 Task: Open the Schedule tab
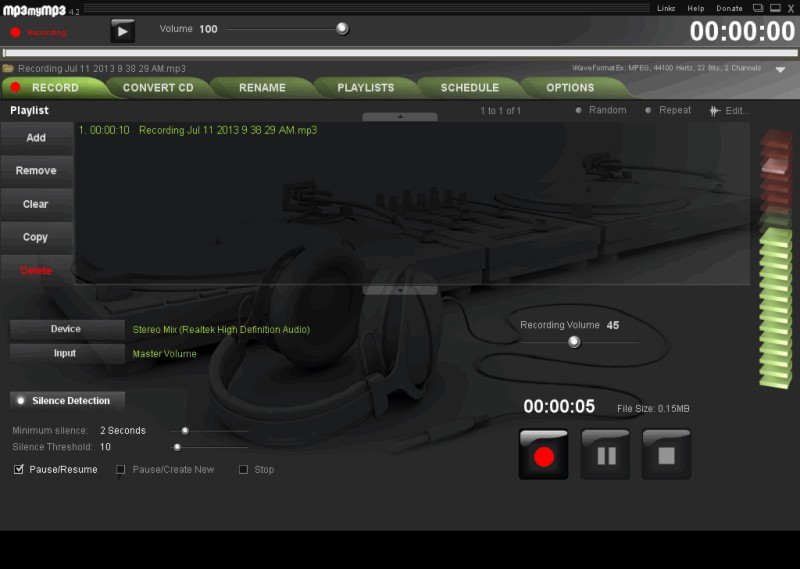(x=470, y=88)
